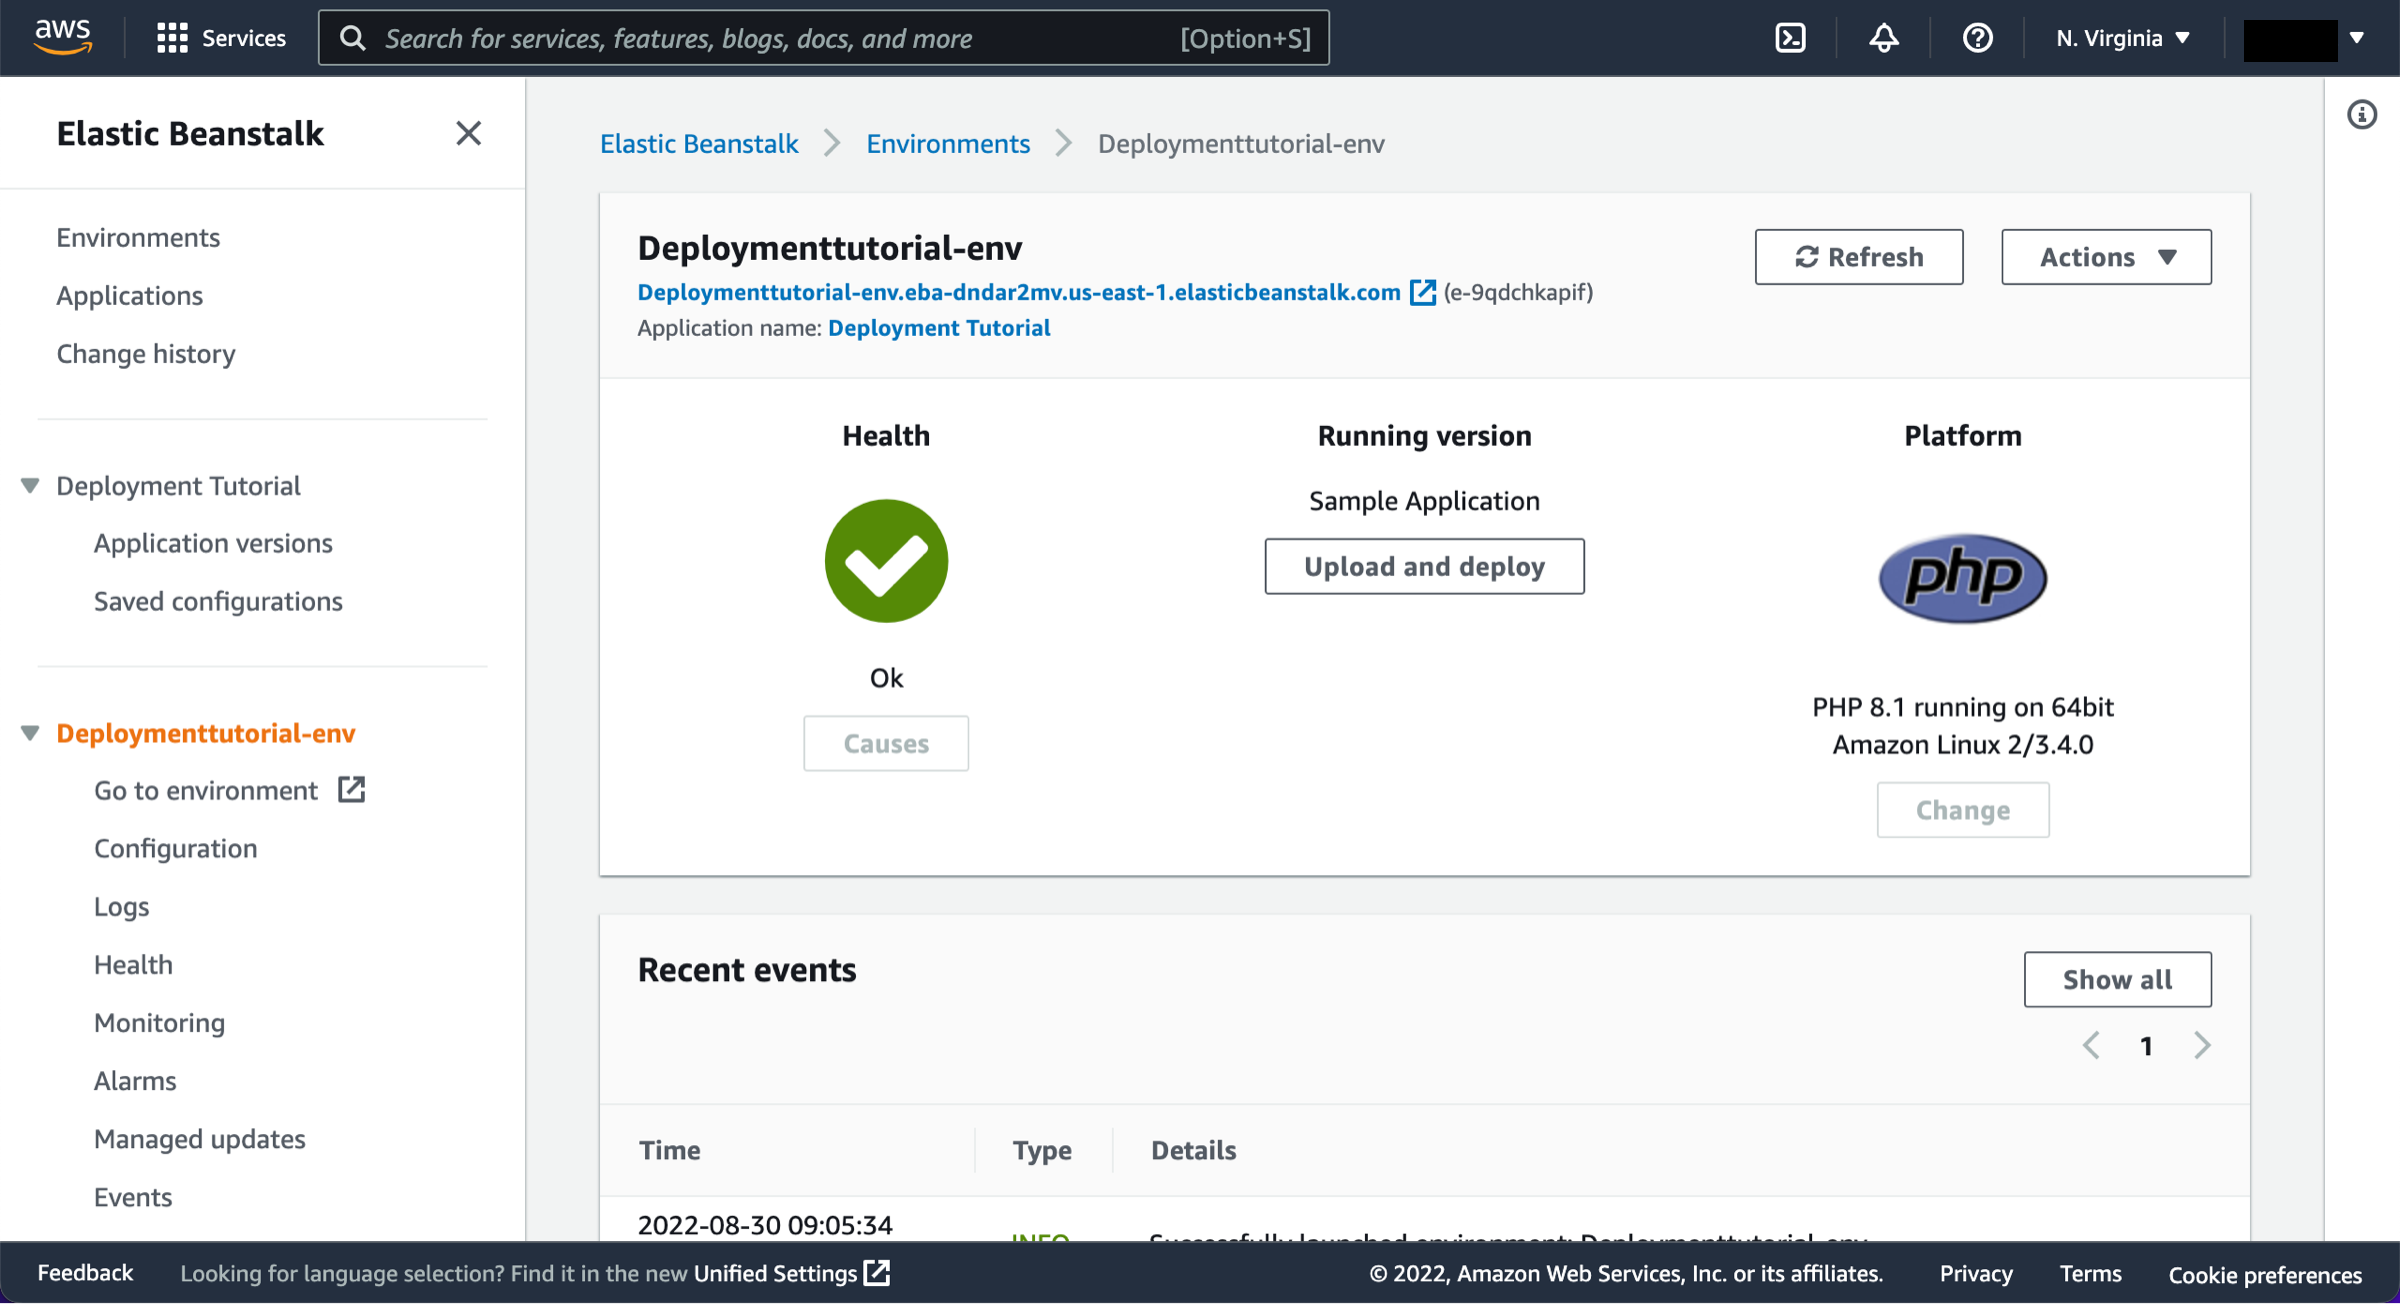Click Sample Application version text

click(x=1424, y=500)
